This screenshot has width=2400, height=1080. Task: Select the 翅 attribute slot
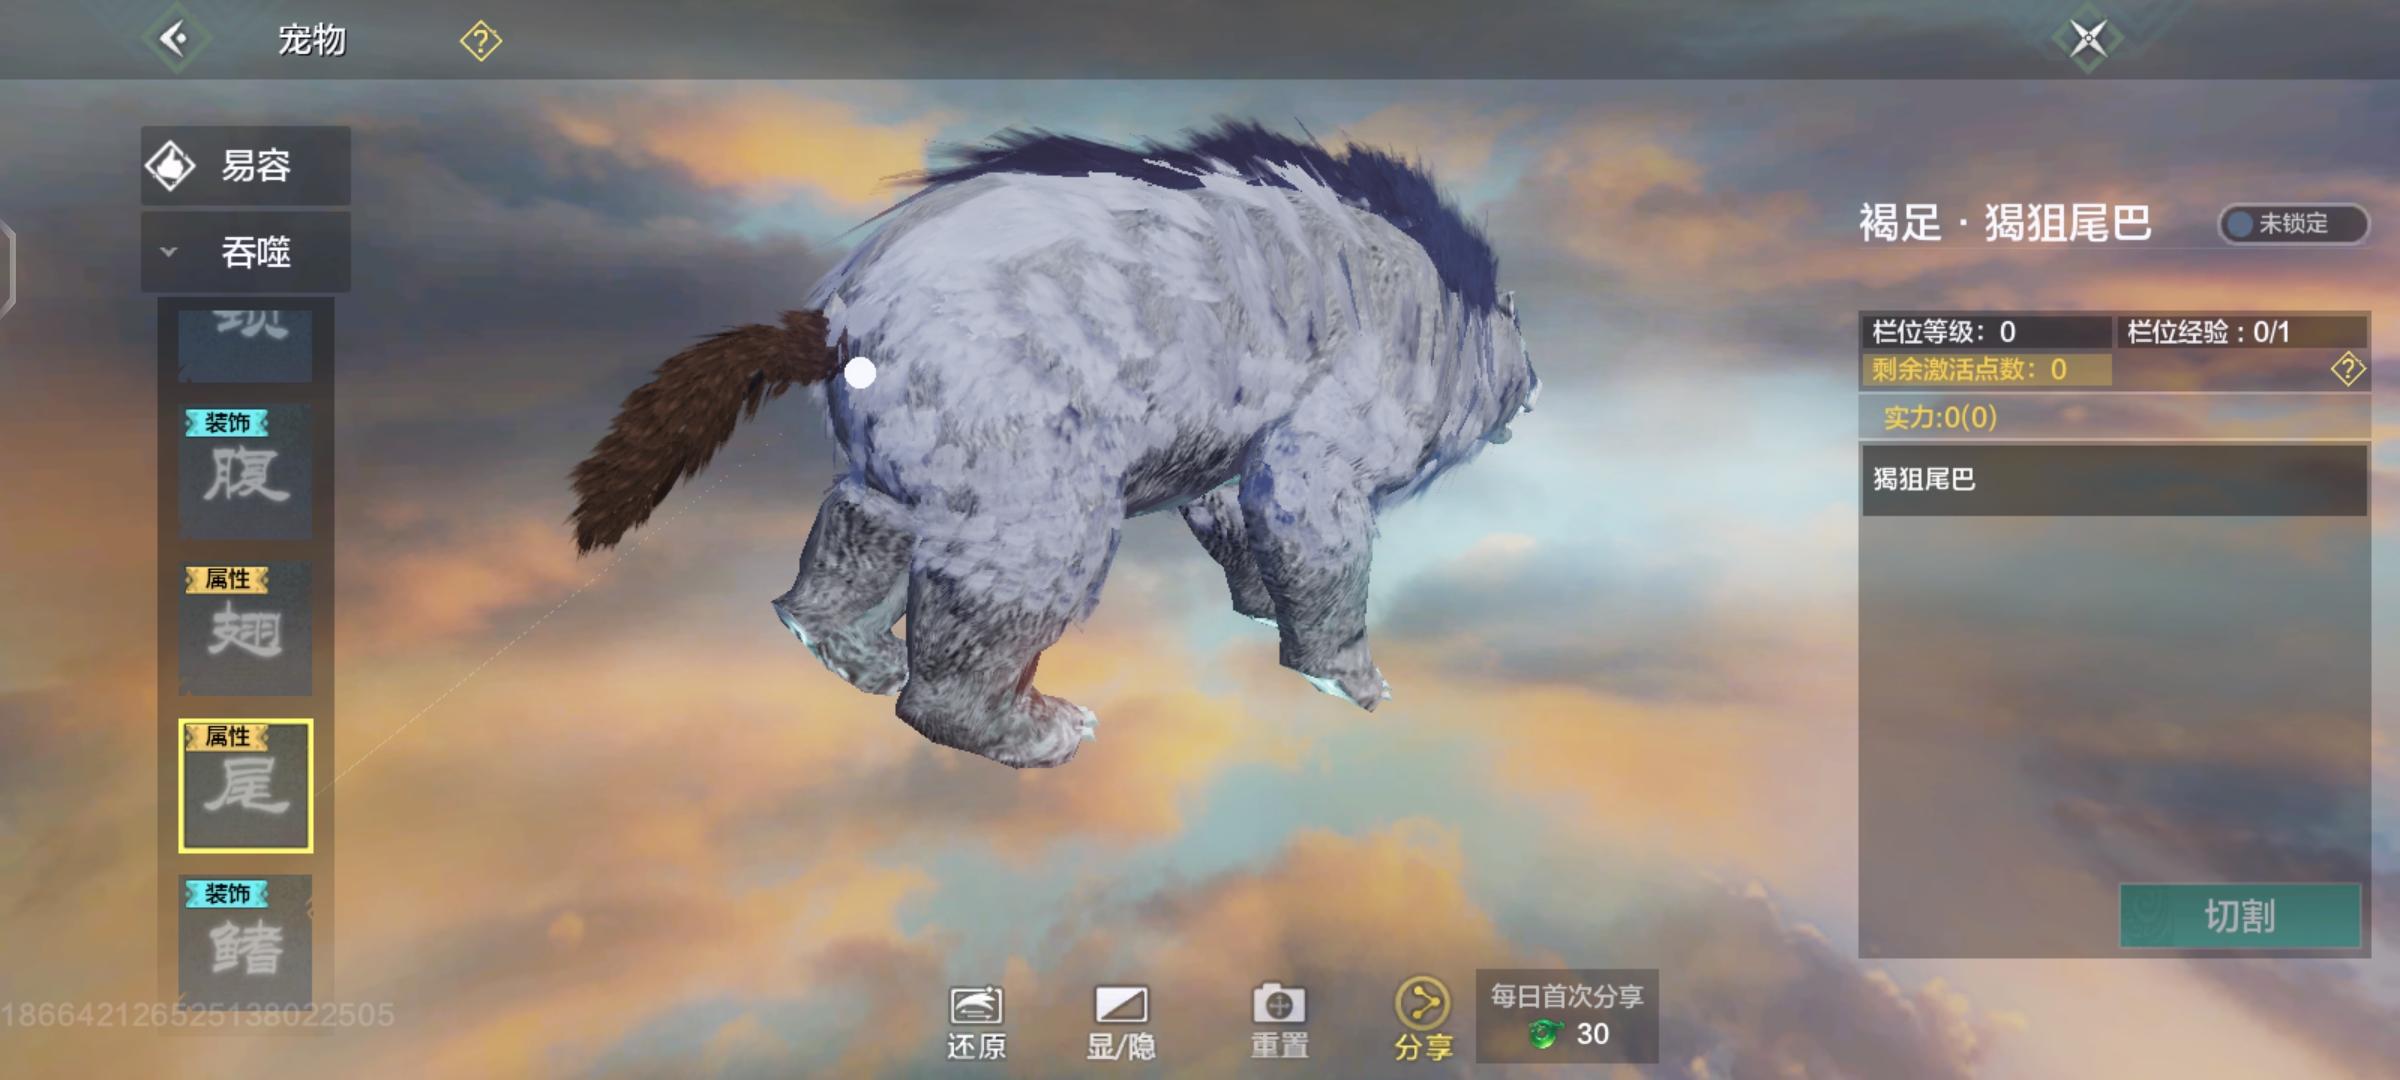click(x=246, y=629)
